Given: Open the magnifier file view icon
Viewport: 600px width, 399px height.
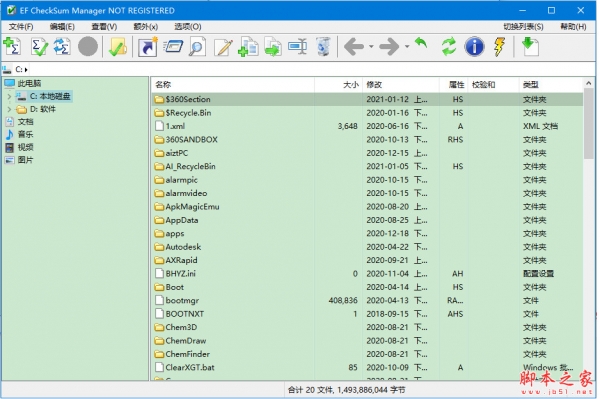Looking at the screenshot, I should click(197, 47).
